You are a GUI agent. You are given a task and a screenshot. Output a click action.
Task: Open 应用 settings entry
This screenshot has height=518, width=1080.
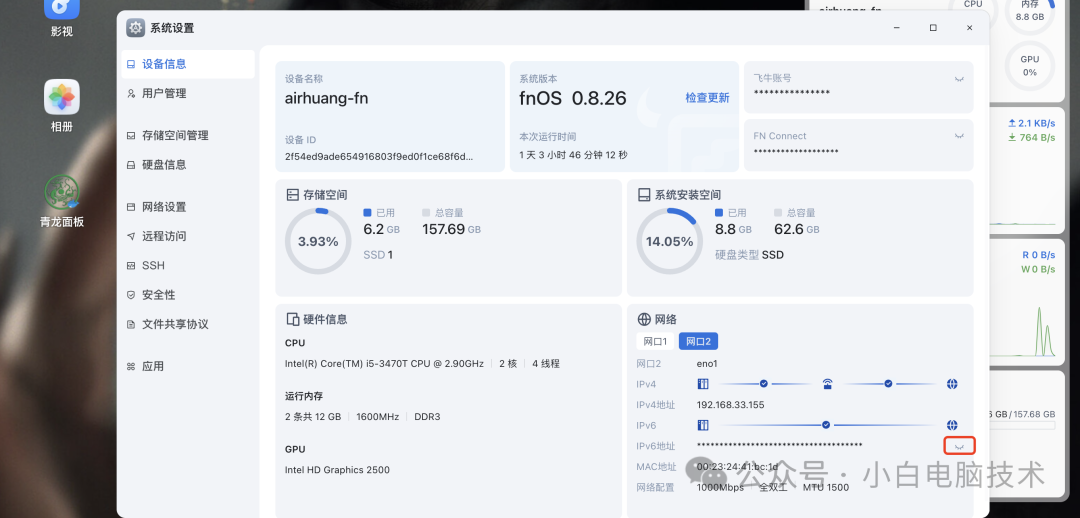pos(188,366)
